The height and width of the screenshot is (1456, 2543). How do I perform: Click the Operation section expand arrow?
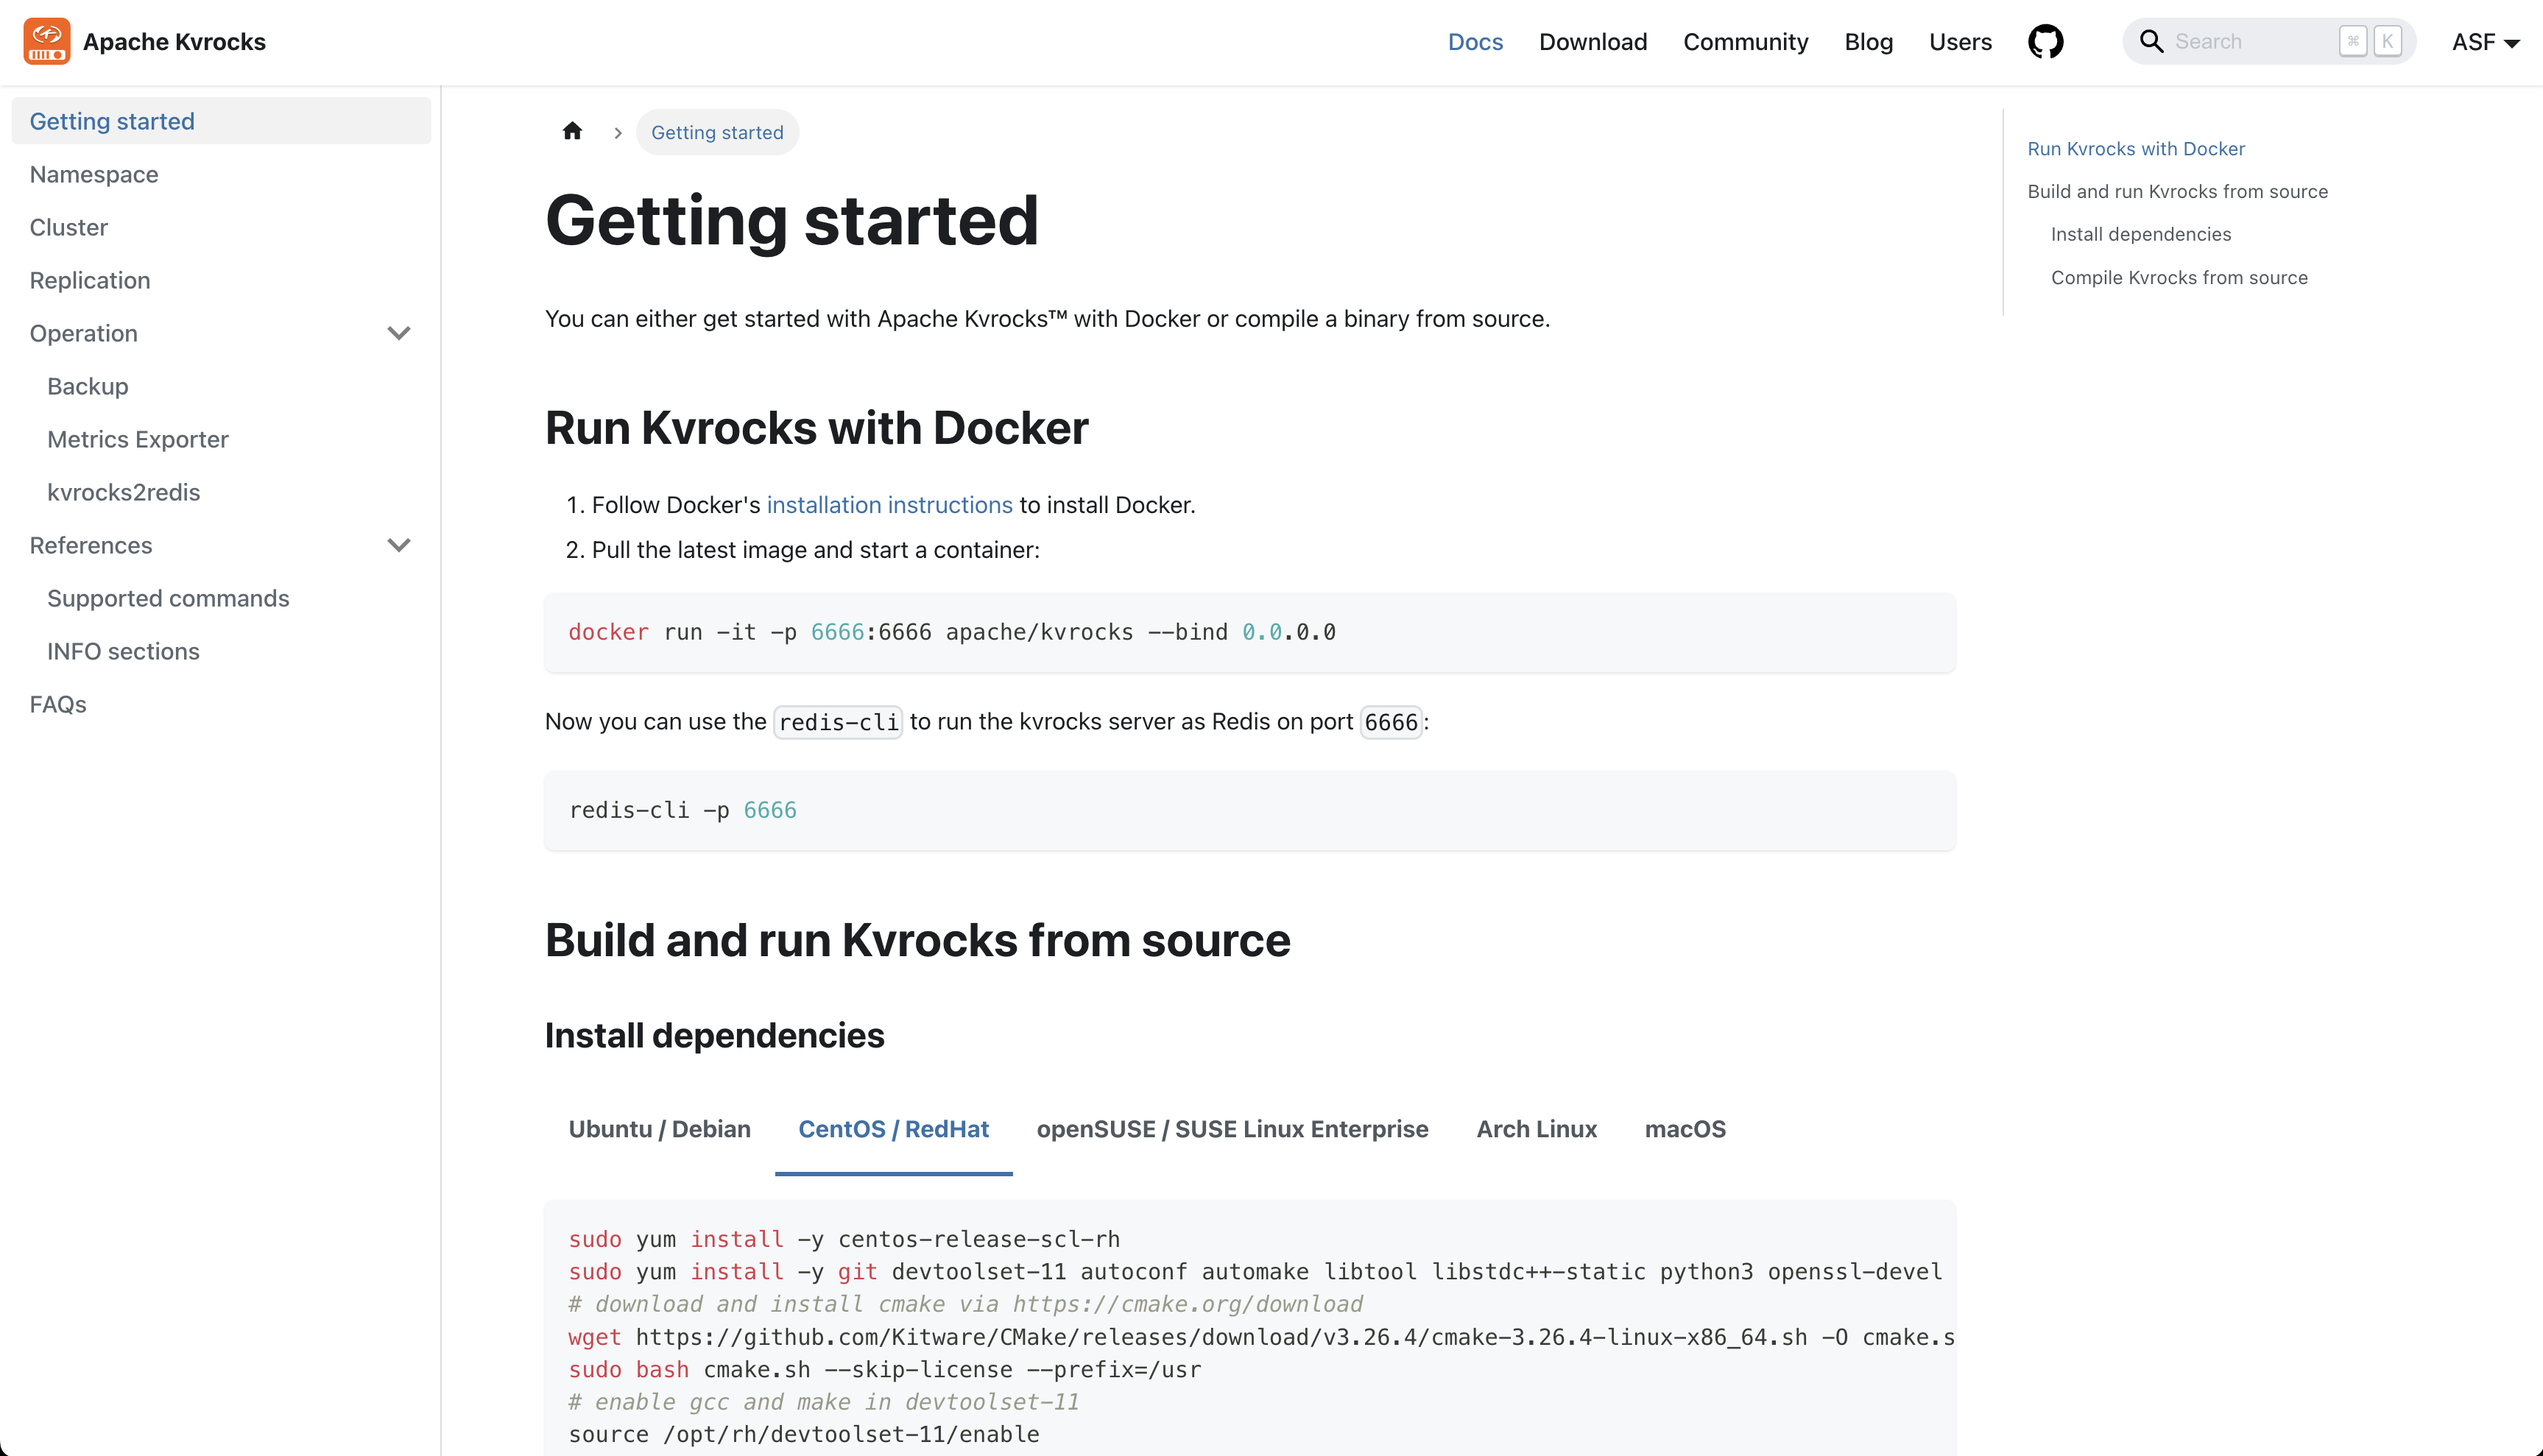pos(397,333)
